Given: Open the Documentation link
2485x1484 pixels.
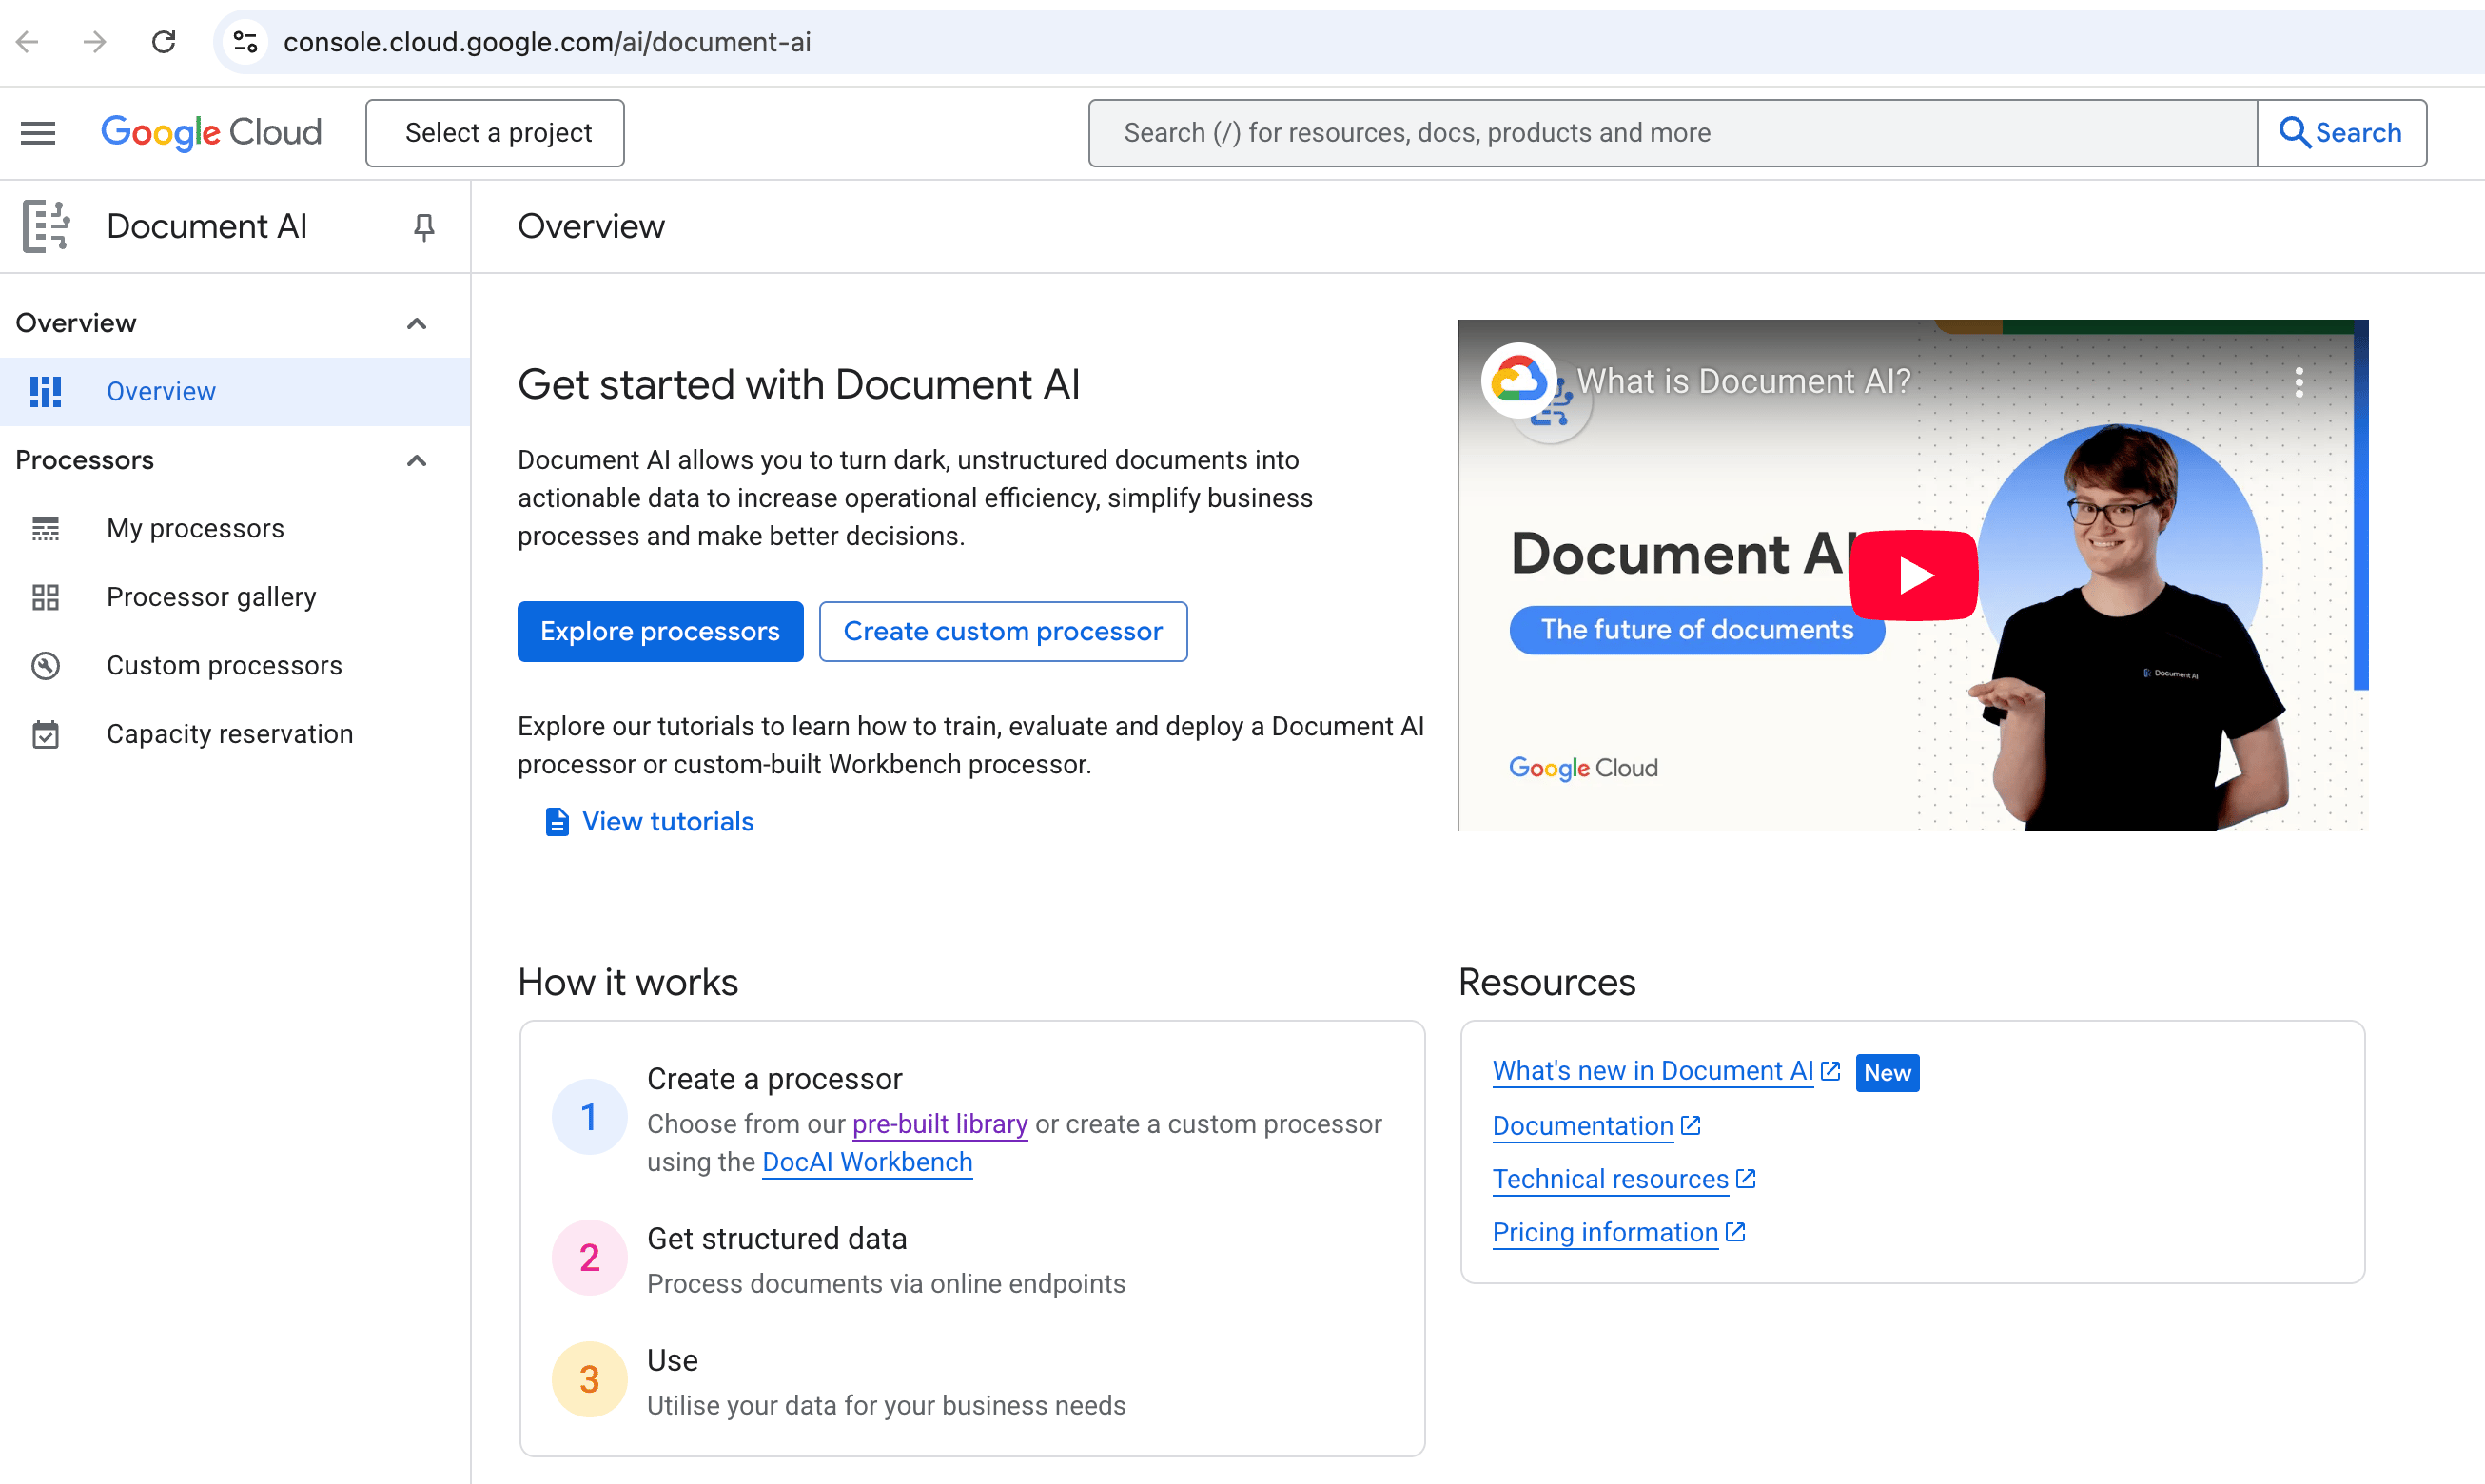Looking at the screenshot, I should (1583, 1126).
